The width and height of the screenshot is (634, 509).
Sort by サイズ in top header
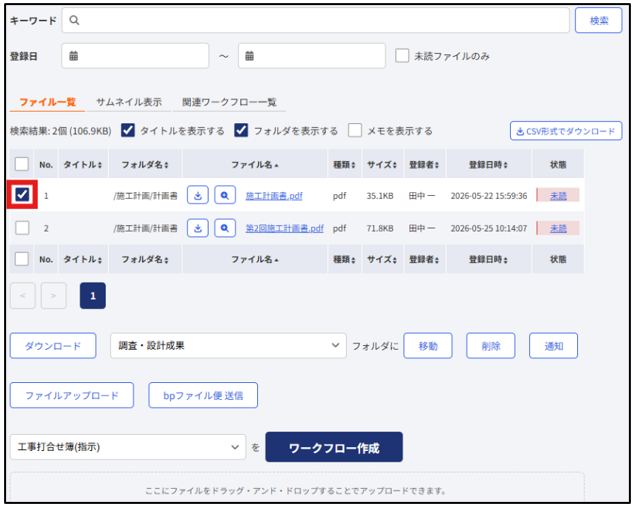pyautogui.click(x=382, y=165)
